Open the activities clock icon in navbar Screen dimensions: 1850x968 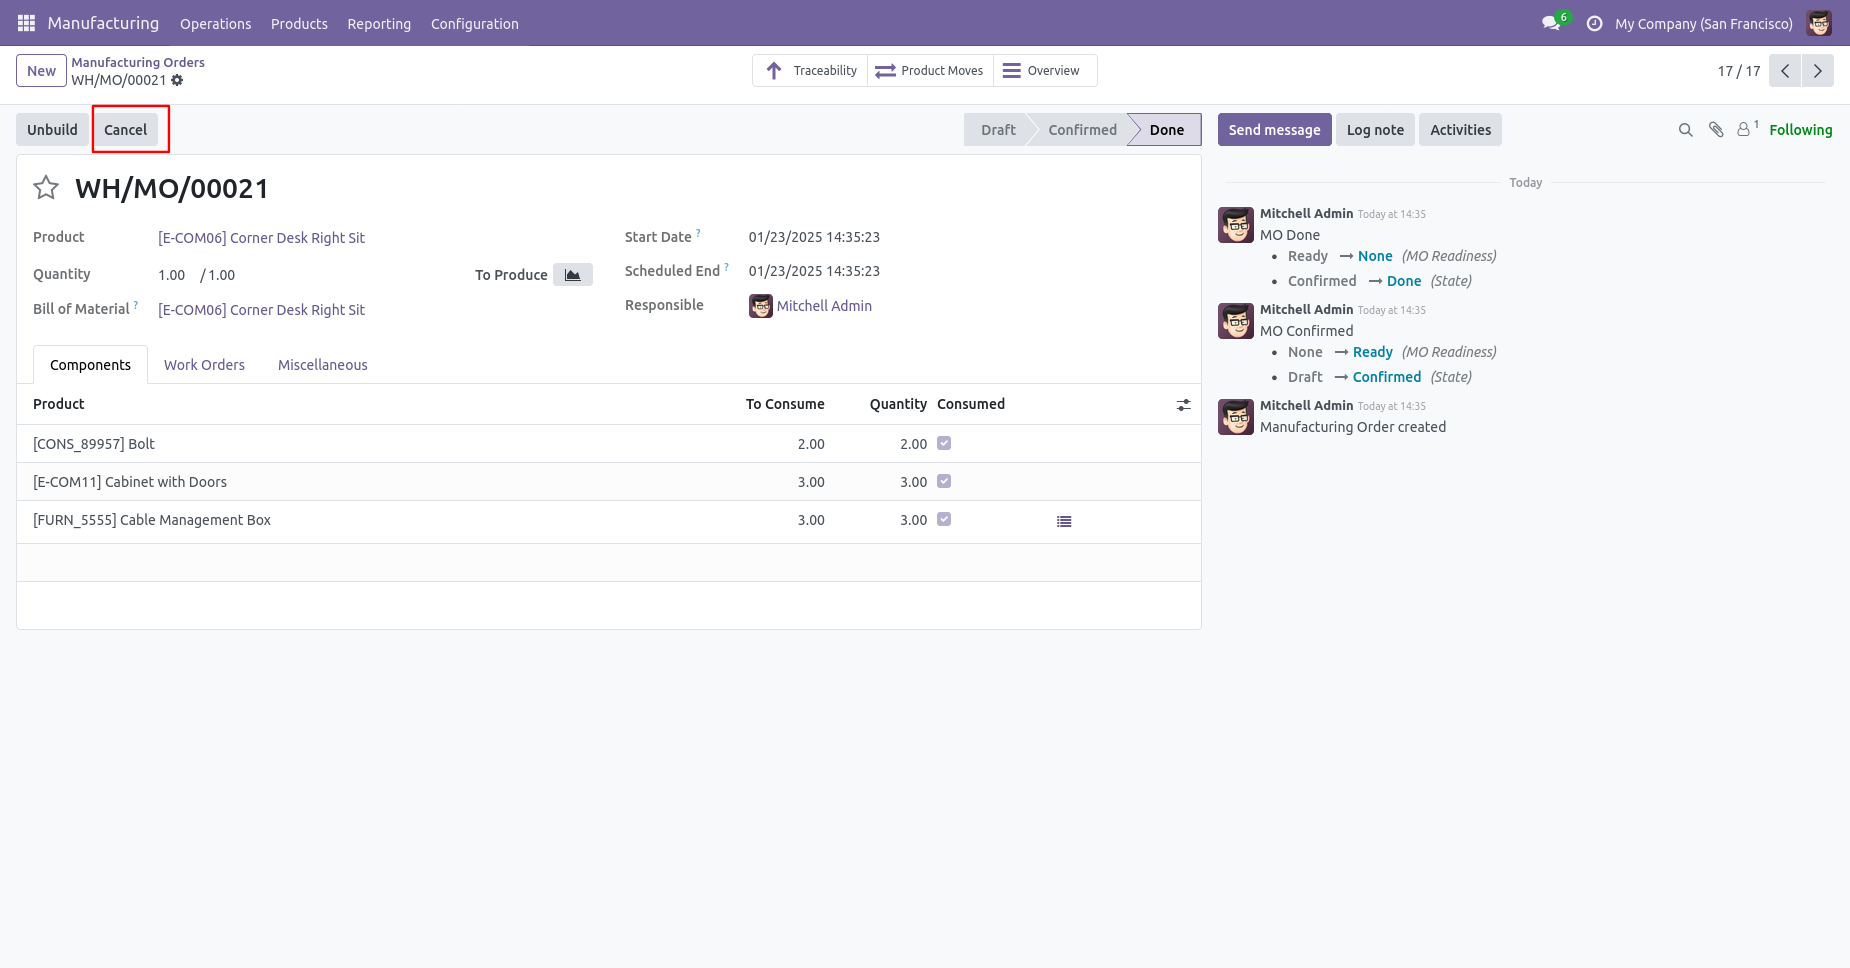[1595, 23]
